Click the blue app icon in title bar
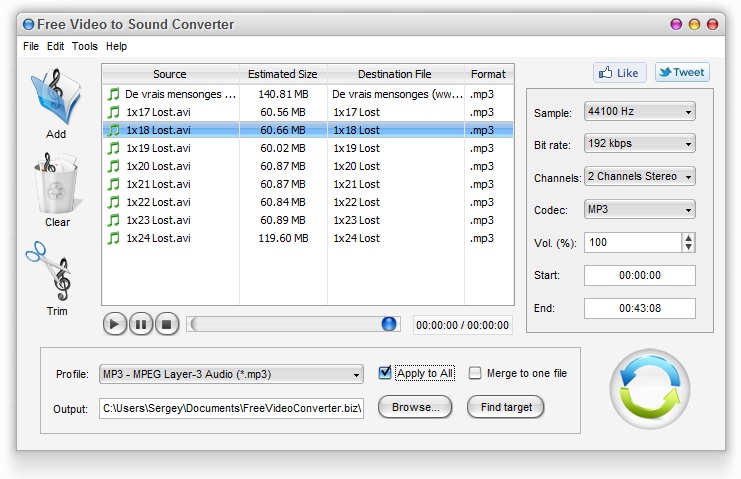Viewport: 741px width, 479px height. (x=28, y=24)
